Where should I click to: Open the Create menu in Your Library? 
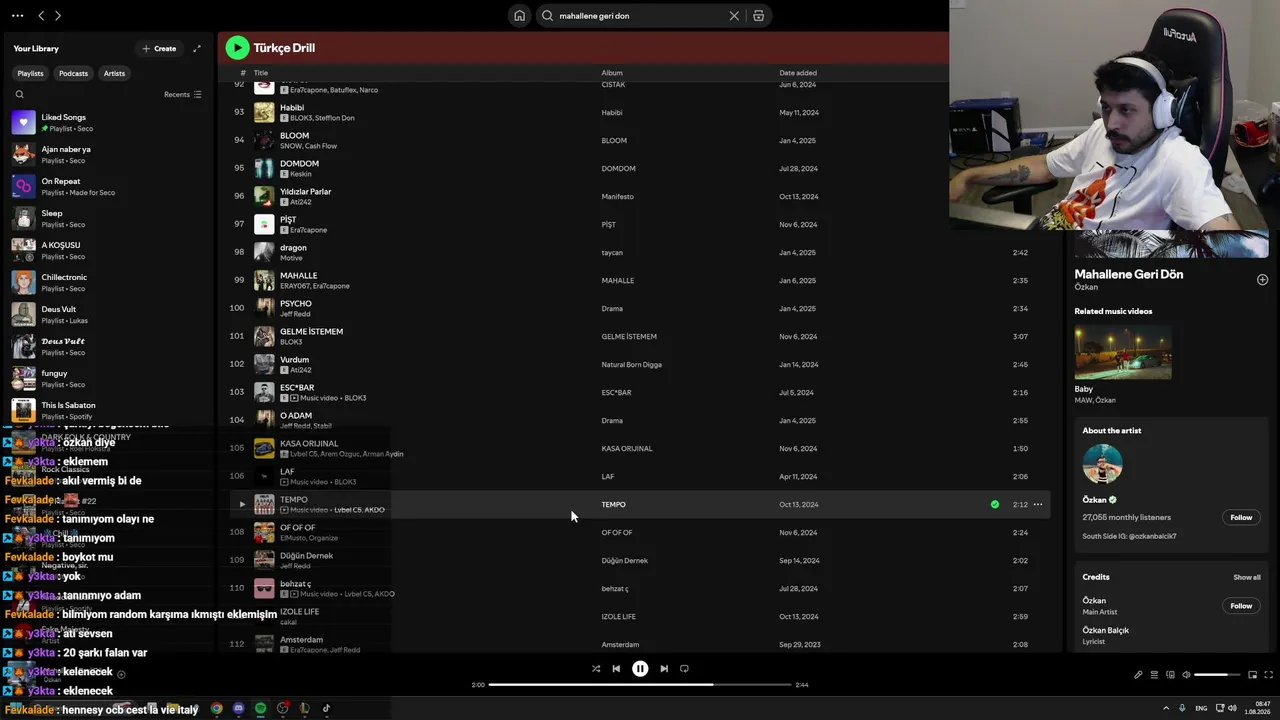coord(159,48)
